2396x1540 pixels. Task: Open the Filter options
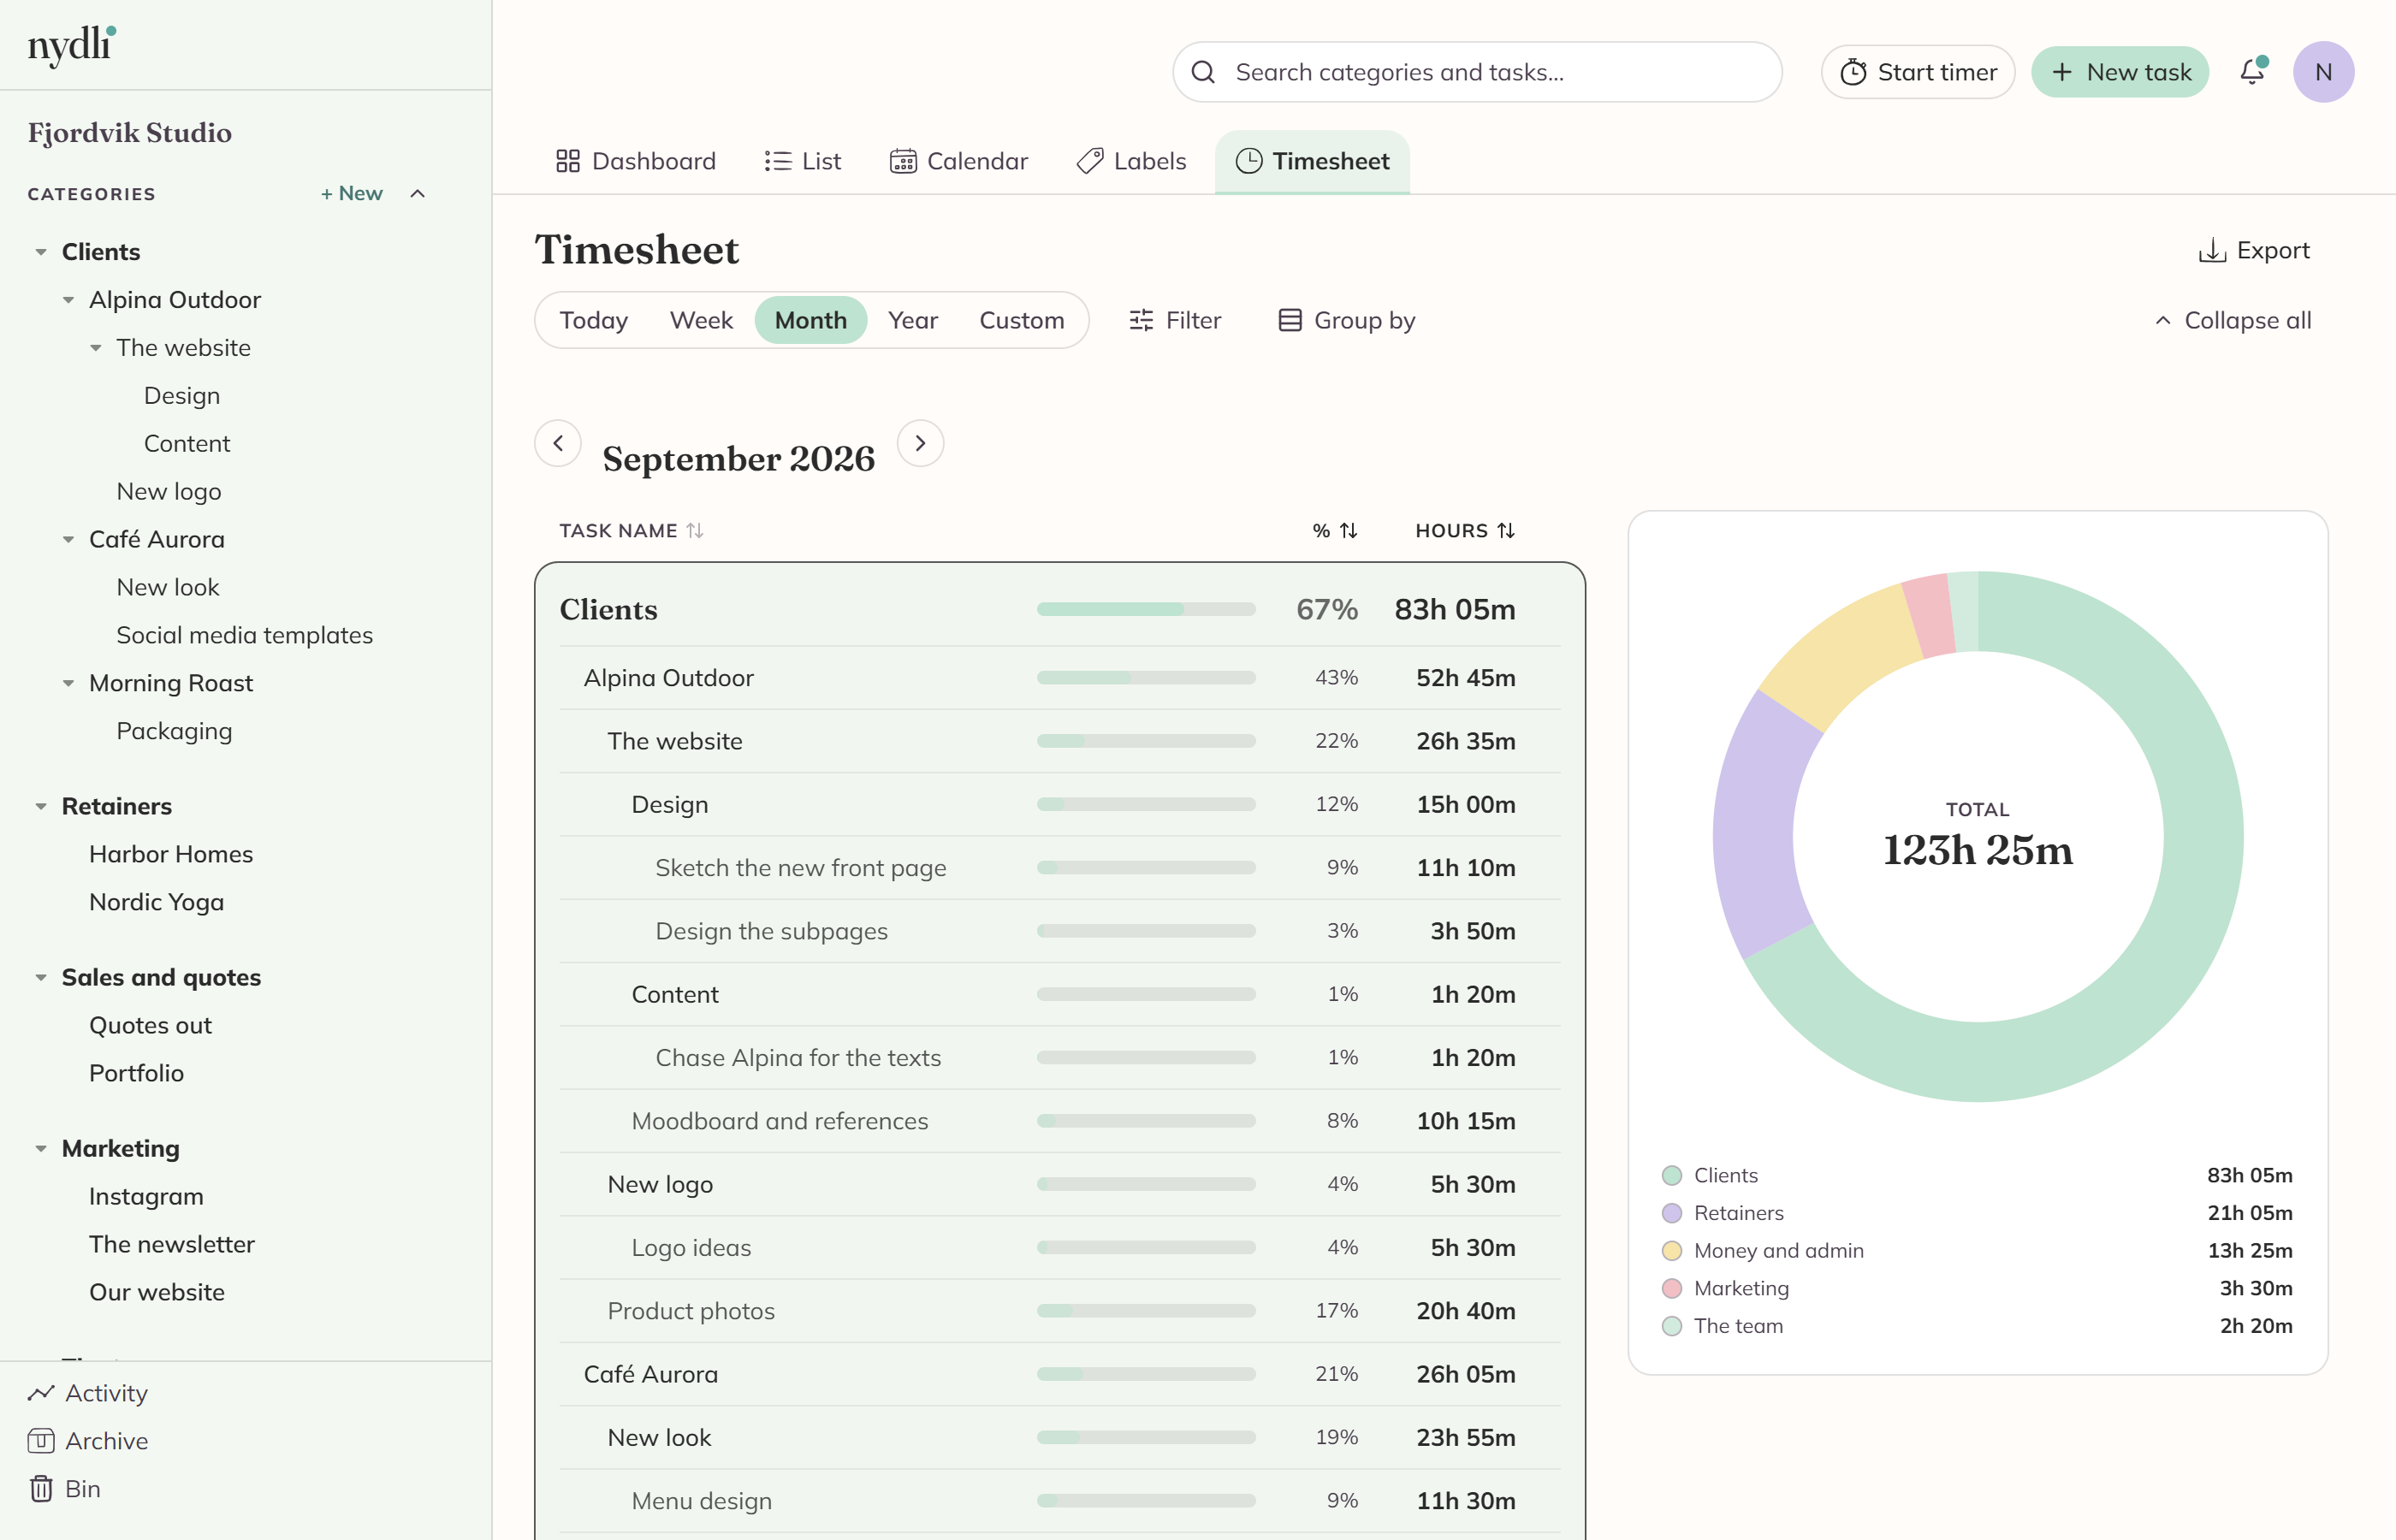pos(1175,320)
